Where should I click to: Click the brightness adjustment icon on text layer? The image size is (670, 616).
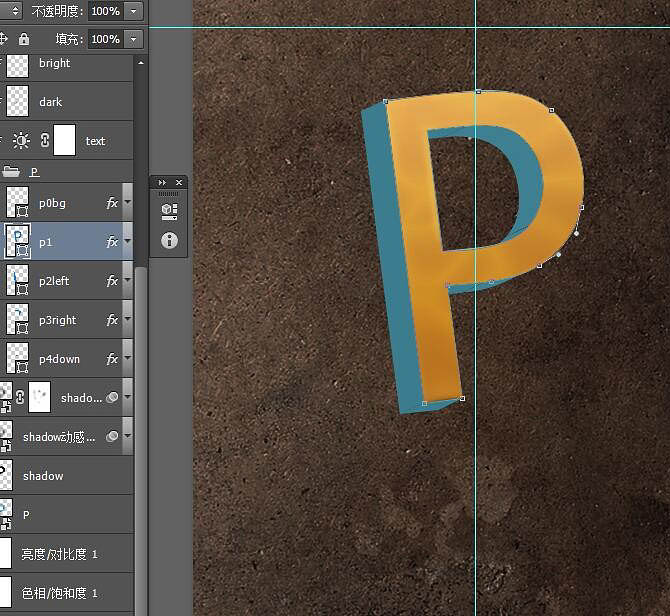point(22,141)
